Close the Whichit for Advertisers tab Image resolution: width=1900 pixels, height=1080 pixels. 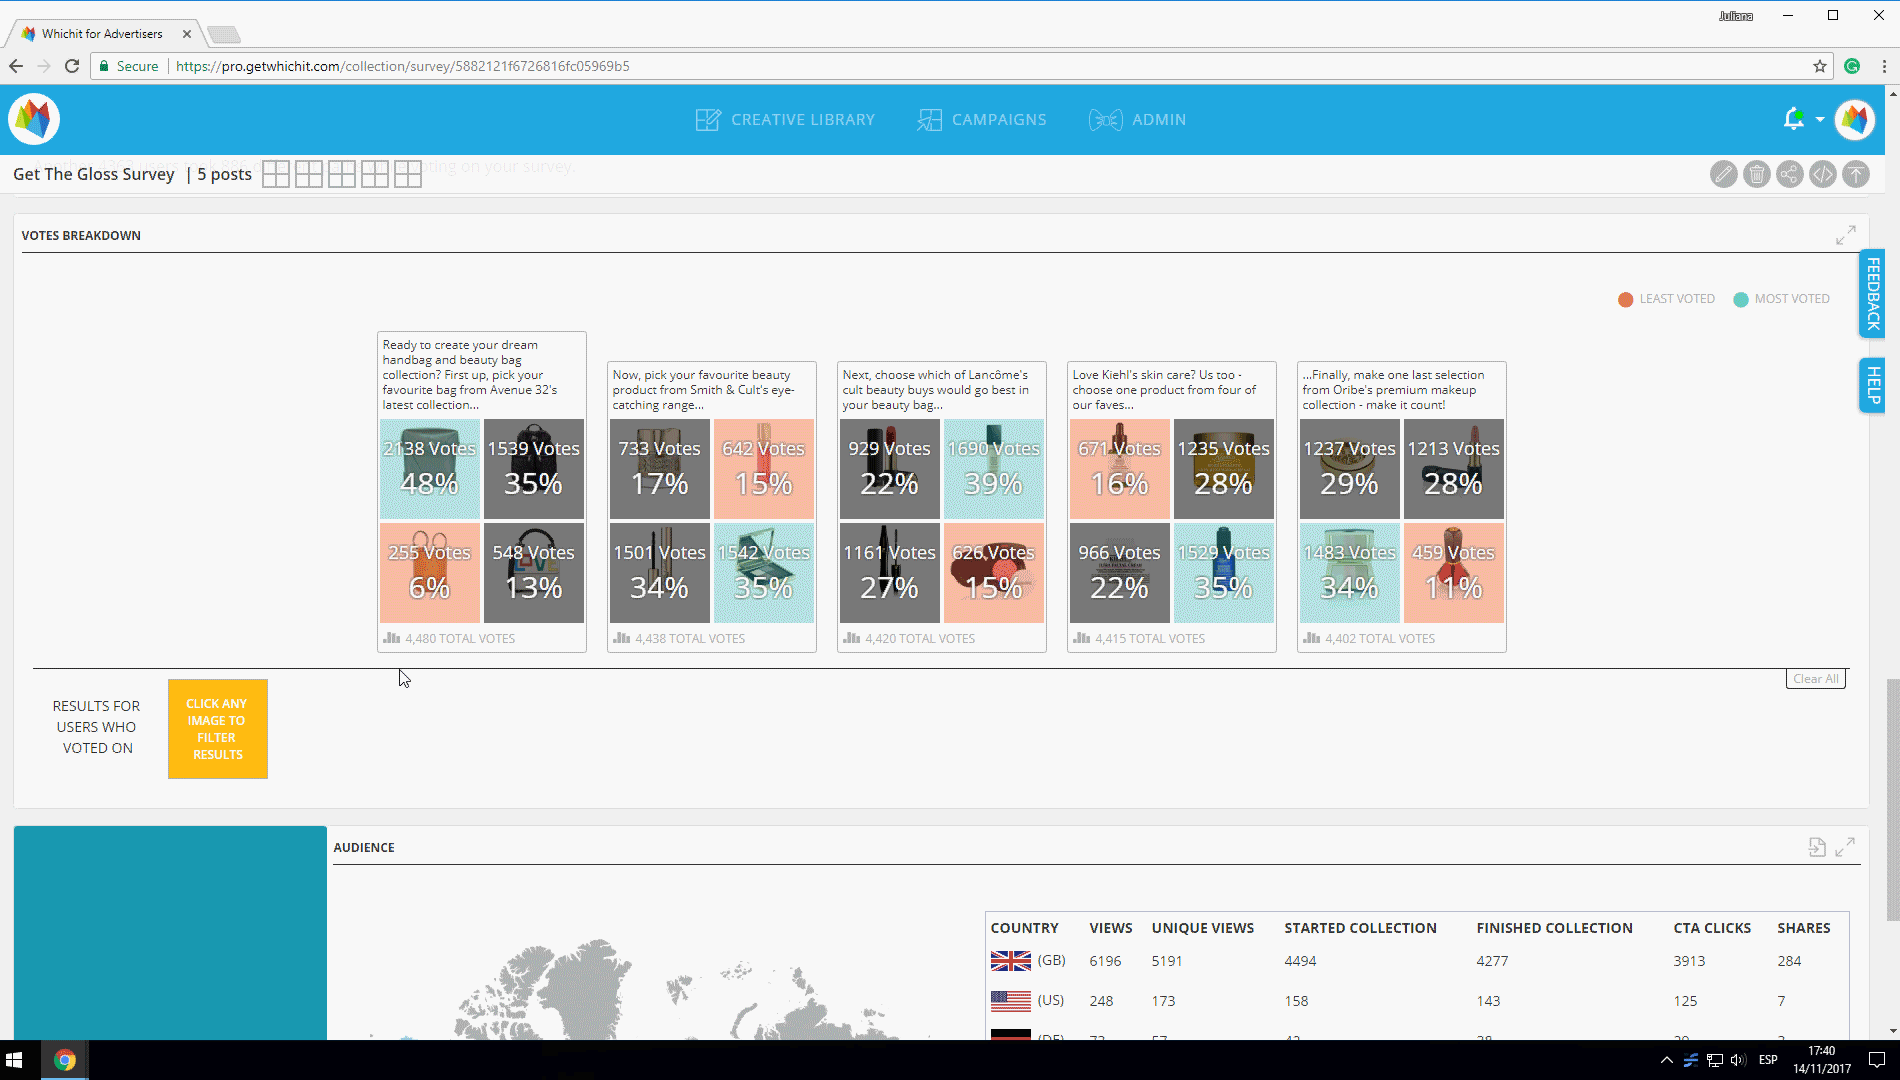pos(187,34)
